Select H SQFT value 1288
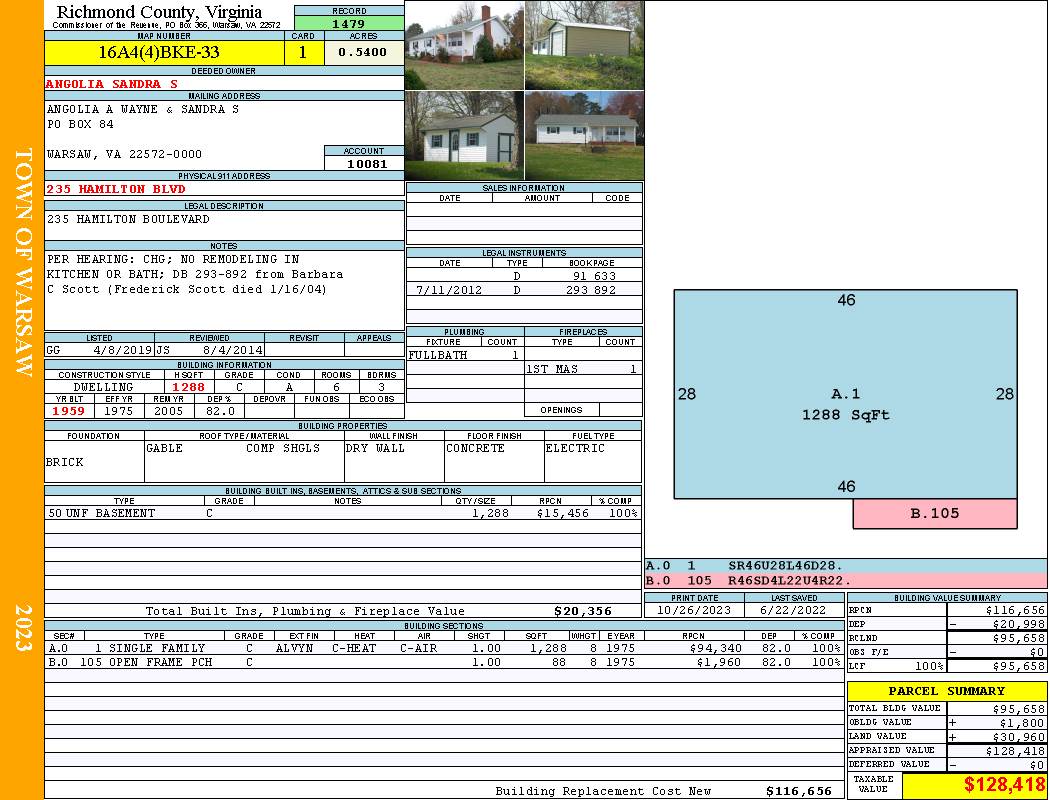1050x800 pixels. (188, 387)
